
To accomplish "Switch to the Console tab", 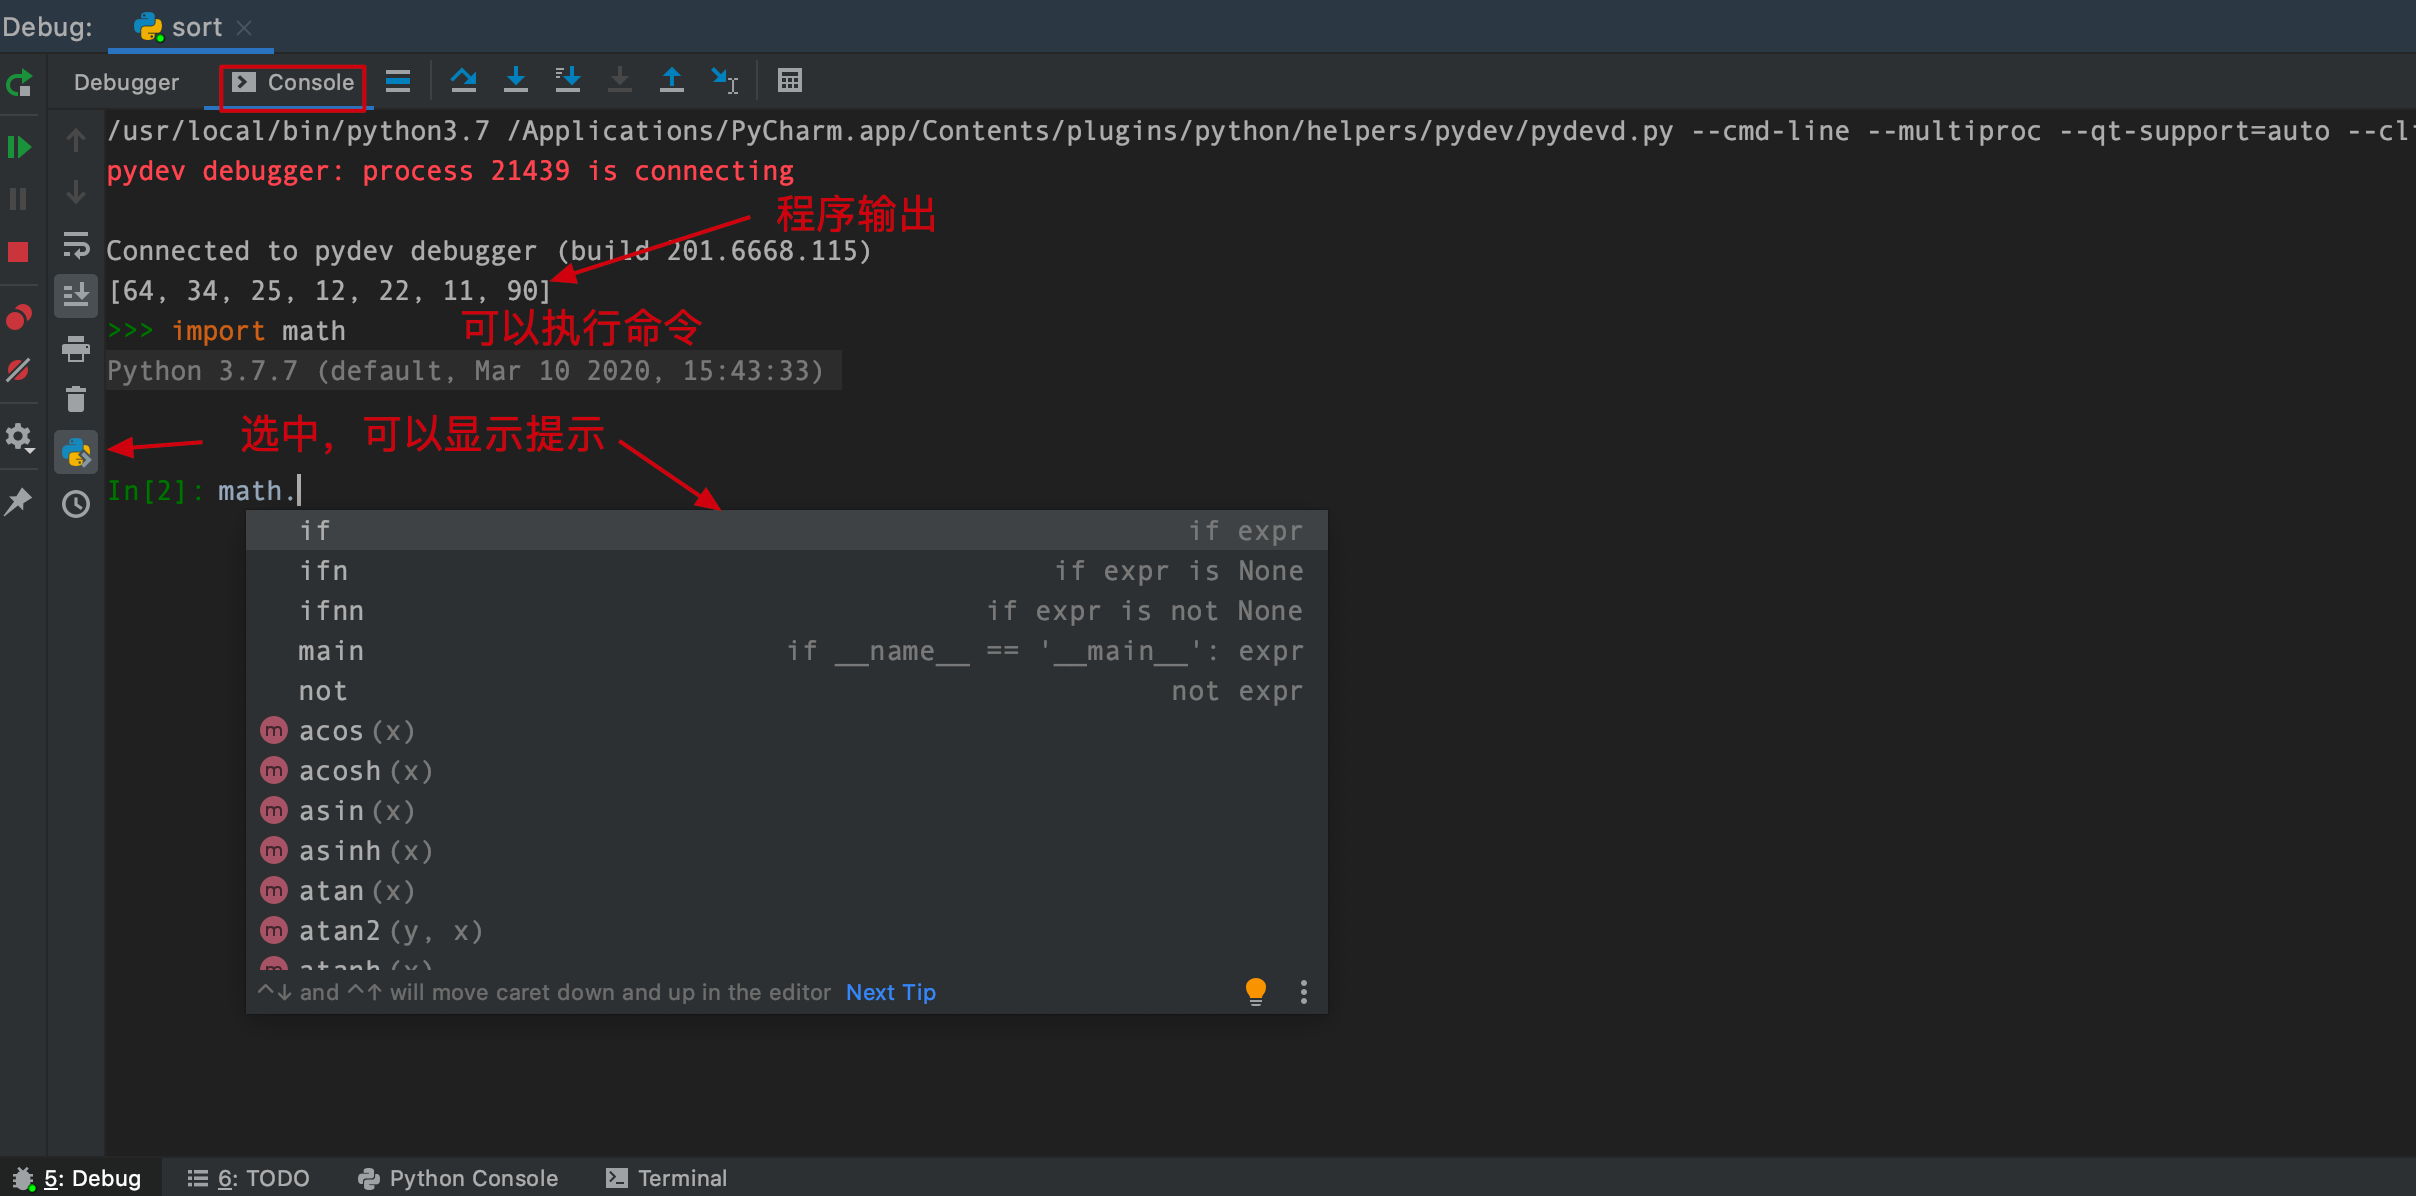I will 293,83.
